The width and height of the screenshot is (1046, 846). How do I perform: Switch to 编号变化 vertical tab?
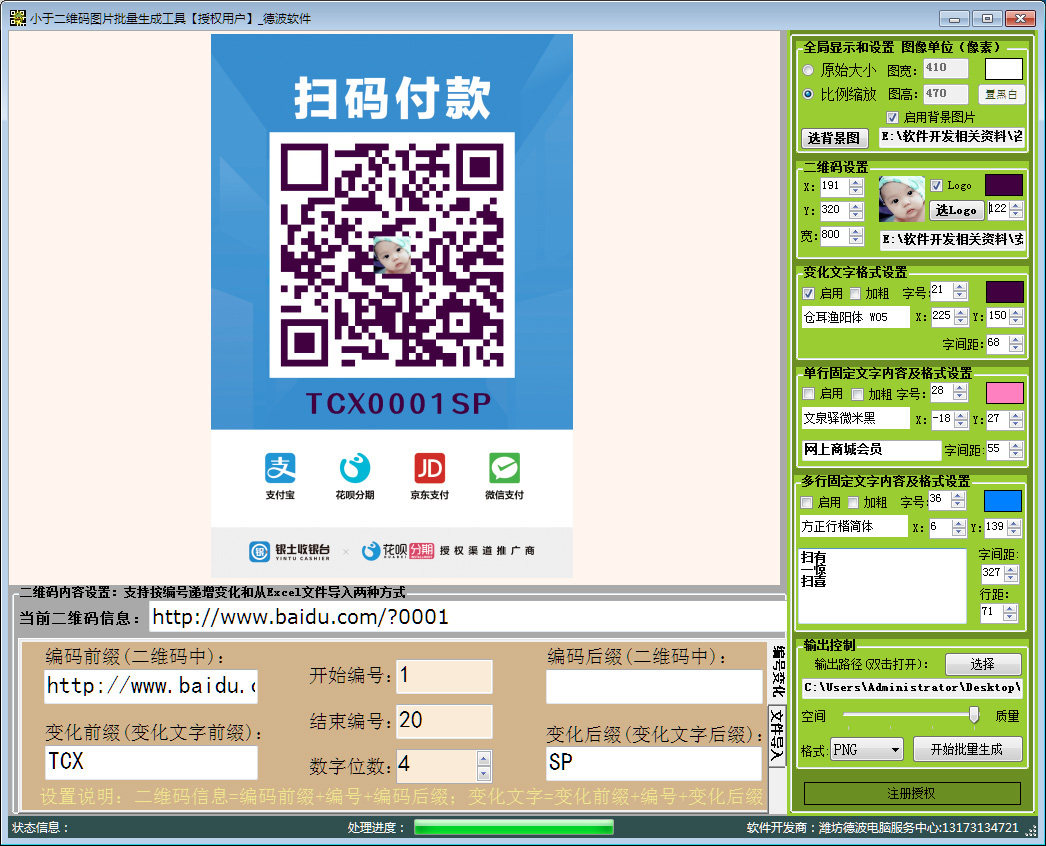777,671
